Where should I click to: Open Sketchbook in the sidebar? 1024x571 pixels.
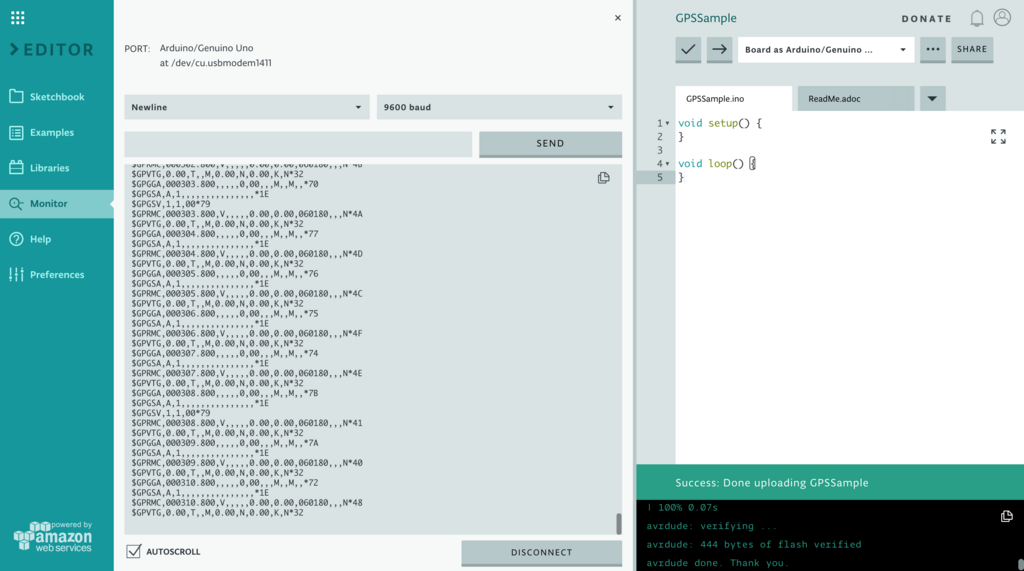(x=57, y=97)
